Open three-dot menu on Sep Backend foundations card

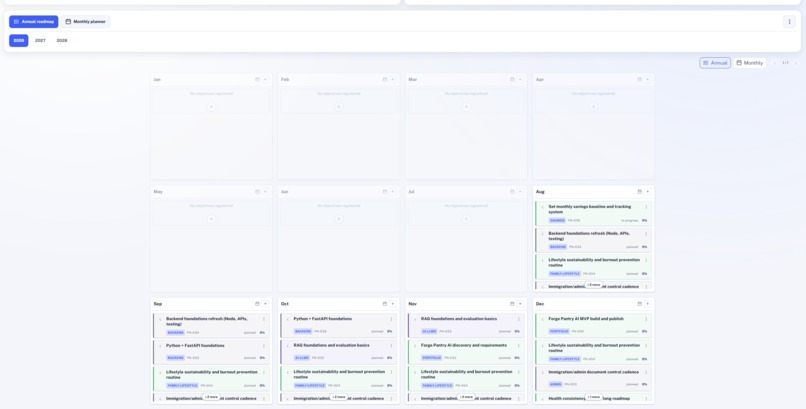[264, 319]
